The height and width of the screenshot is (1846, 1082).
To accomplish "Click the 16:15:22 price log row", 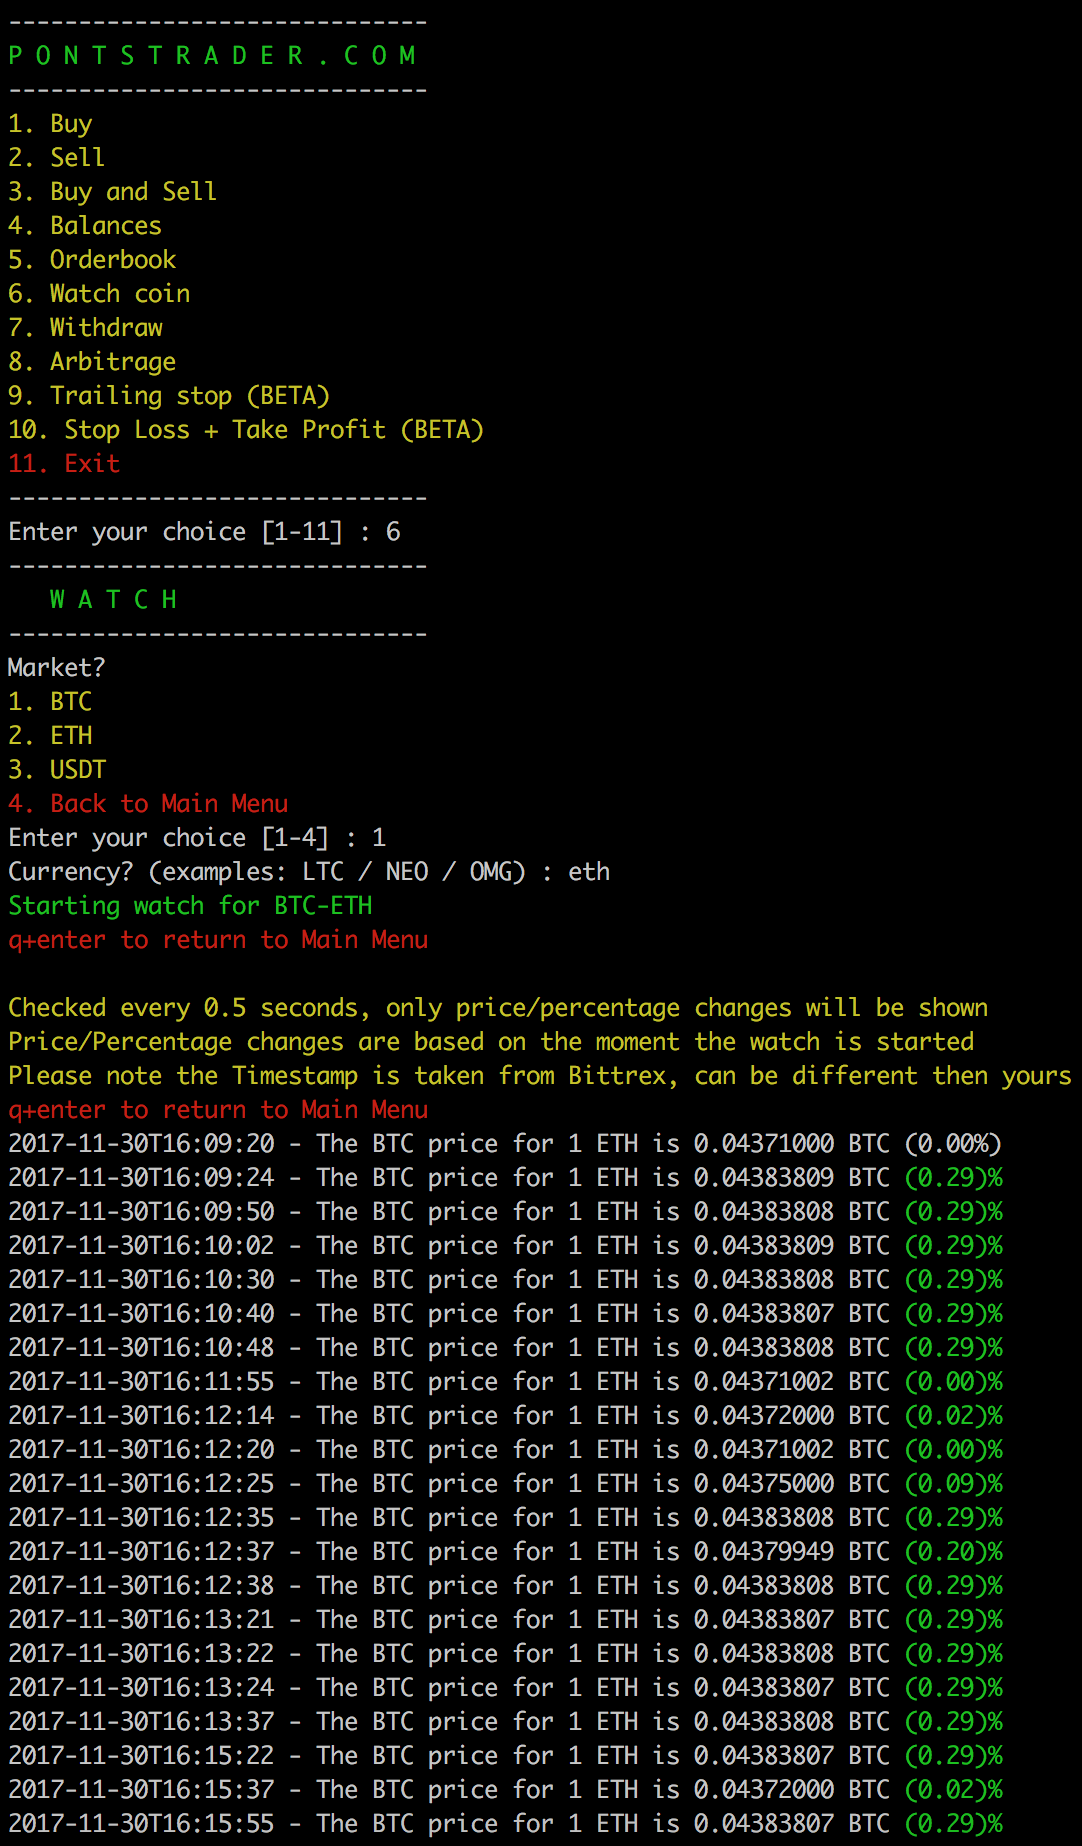I will (505, 1756).
